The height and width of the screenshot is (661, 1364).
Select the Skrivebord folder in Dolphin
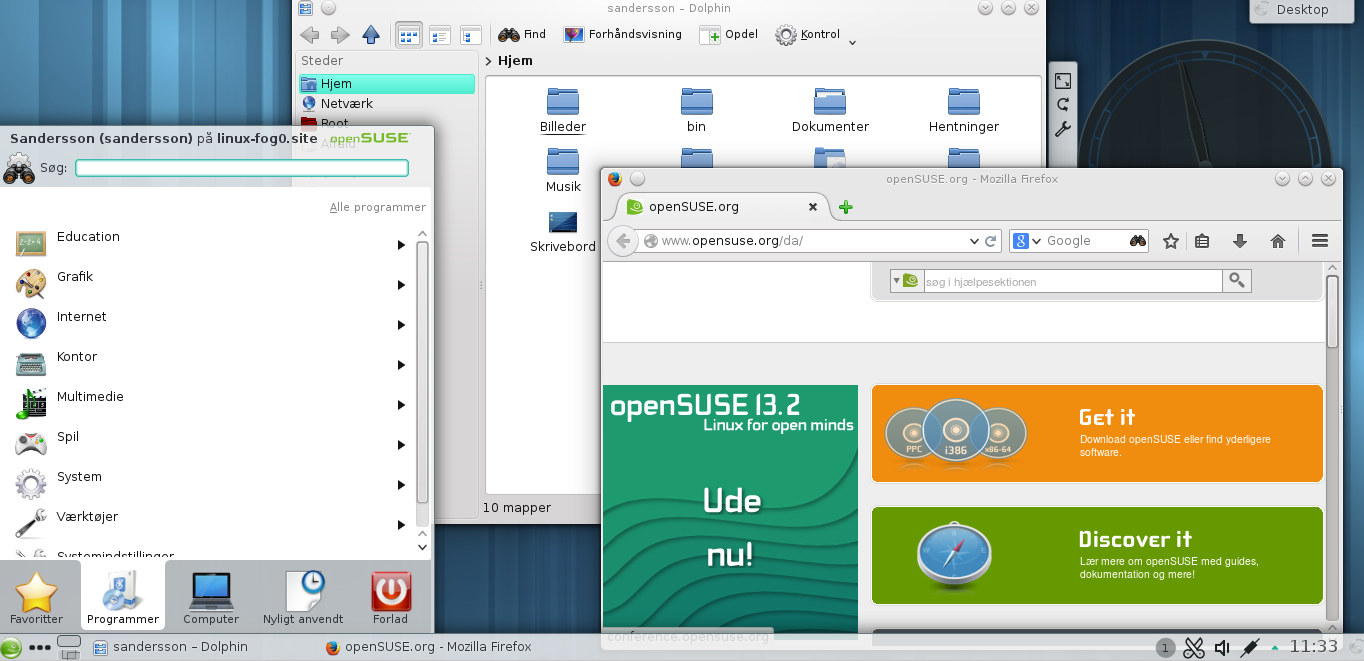[x=563, y=231]
